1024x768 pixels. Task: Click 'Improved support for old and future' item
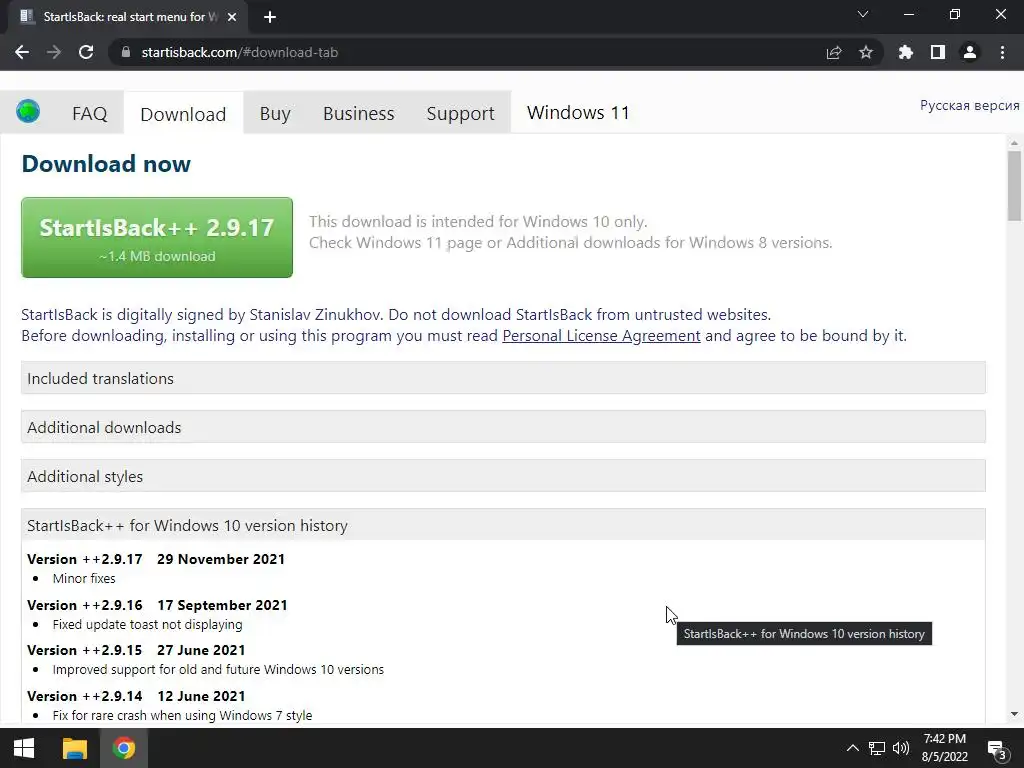[x=218, y=670]
